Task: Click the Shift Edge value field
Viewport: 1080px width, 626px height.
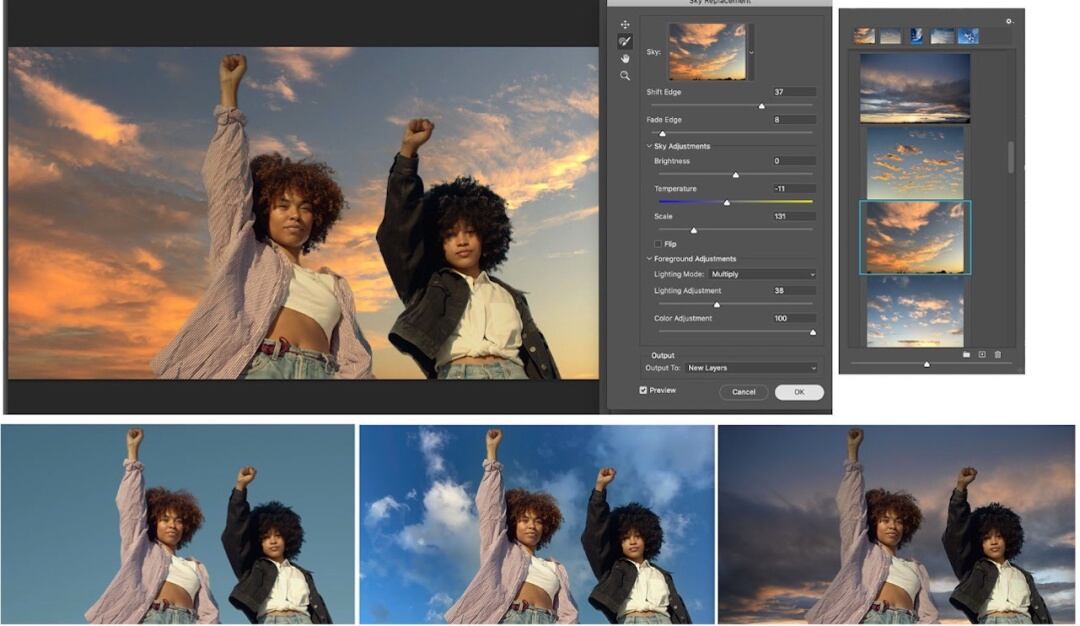Action: pyautogui.click(x=794, y=92)
